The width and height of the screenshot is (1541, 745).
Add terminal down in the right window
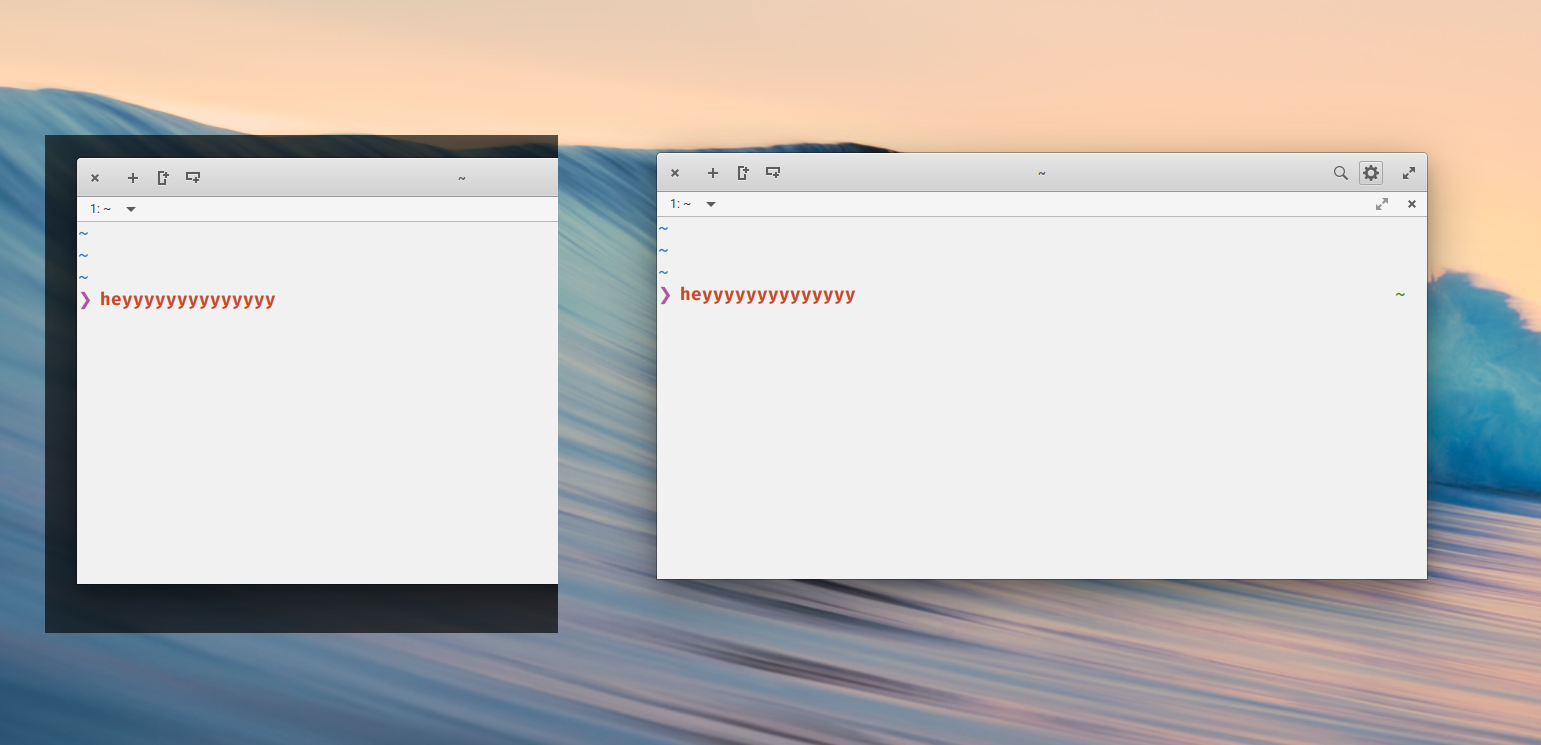point(773,173)
